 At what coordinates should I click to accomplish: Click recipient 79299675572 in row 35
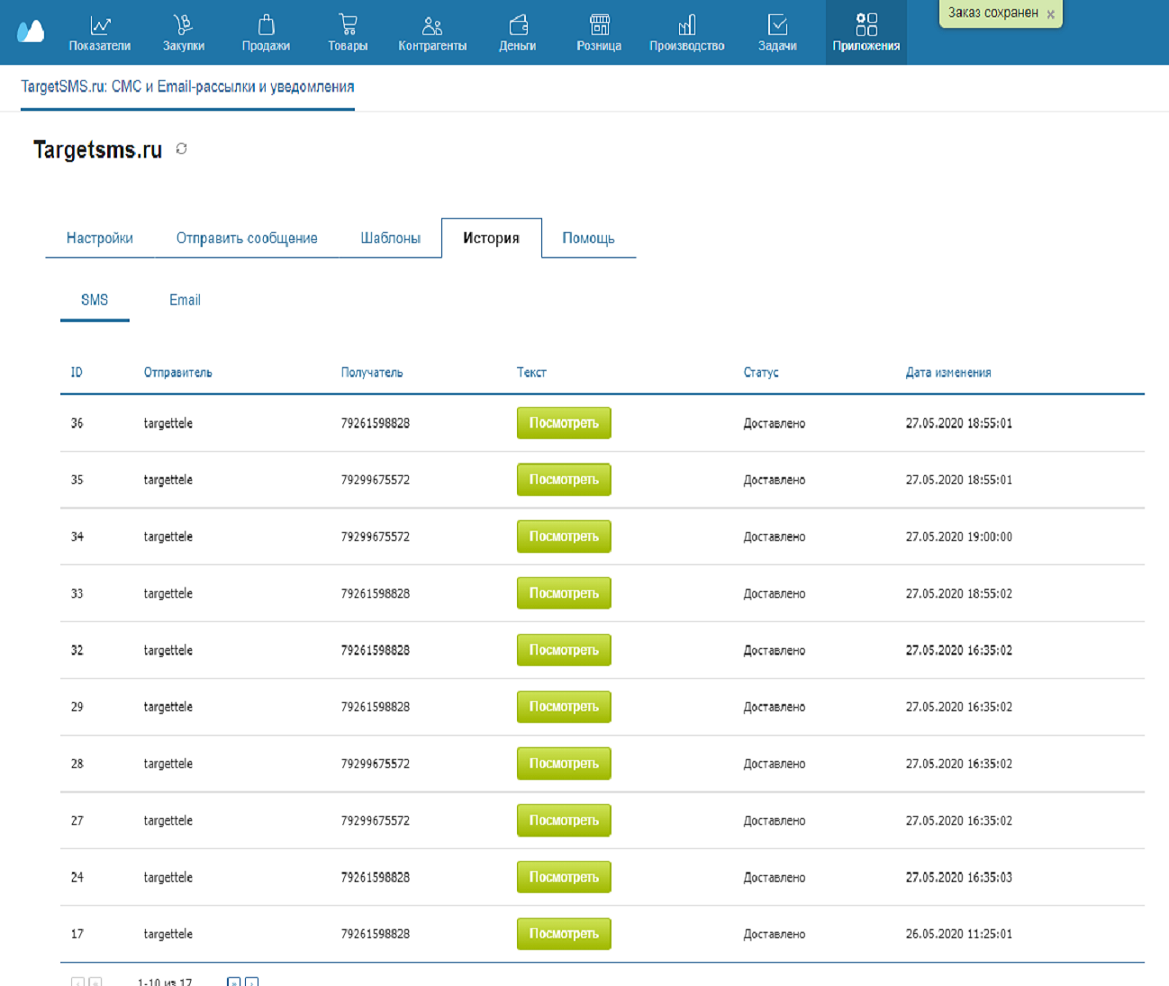tap(375, 480)
